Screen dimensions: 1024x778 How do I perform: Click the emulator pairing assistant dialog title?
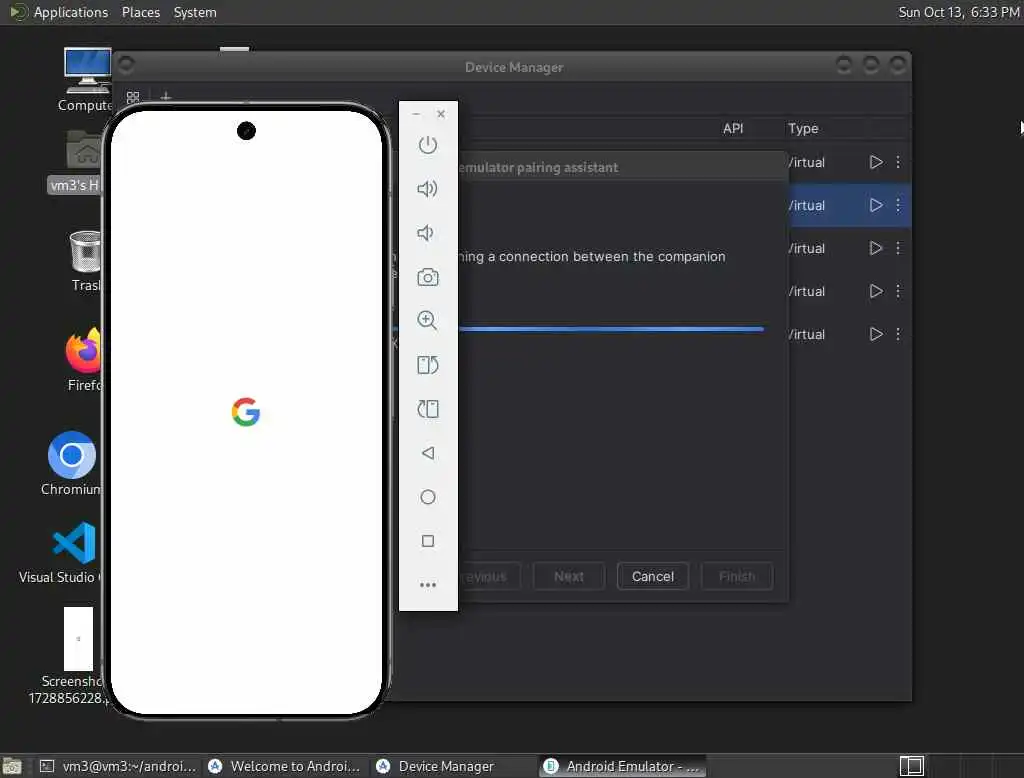537,167
